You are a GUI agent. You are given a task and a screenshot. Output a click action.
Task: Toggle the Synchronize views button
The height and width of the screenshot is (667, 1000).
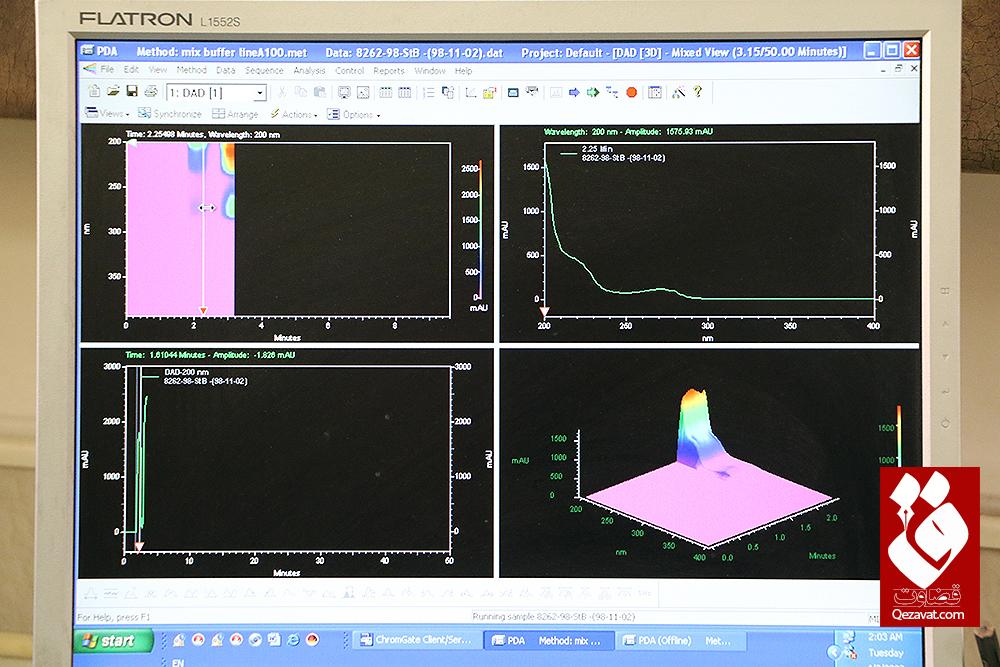(x=170, y=114)
